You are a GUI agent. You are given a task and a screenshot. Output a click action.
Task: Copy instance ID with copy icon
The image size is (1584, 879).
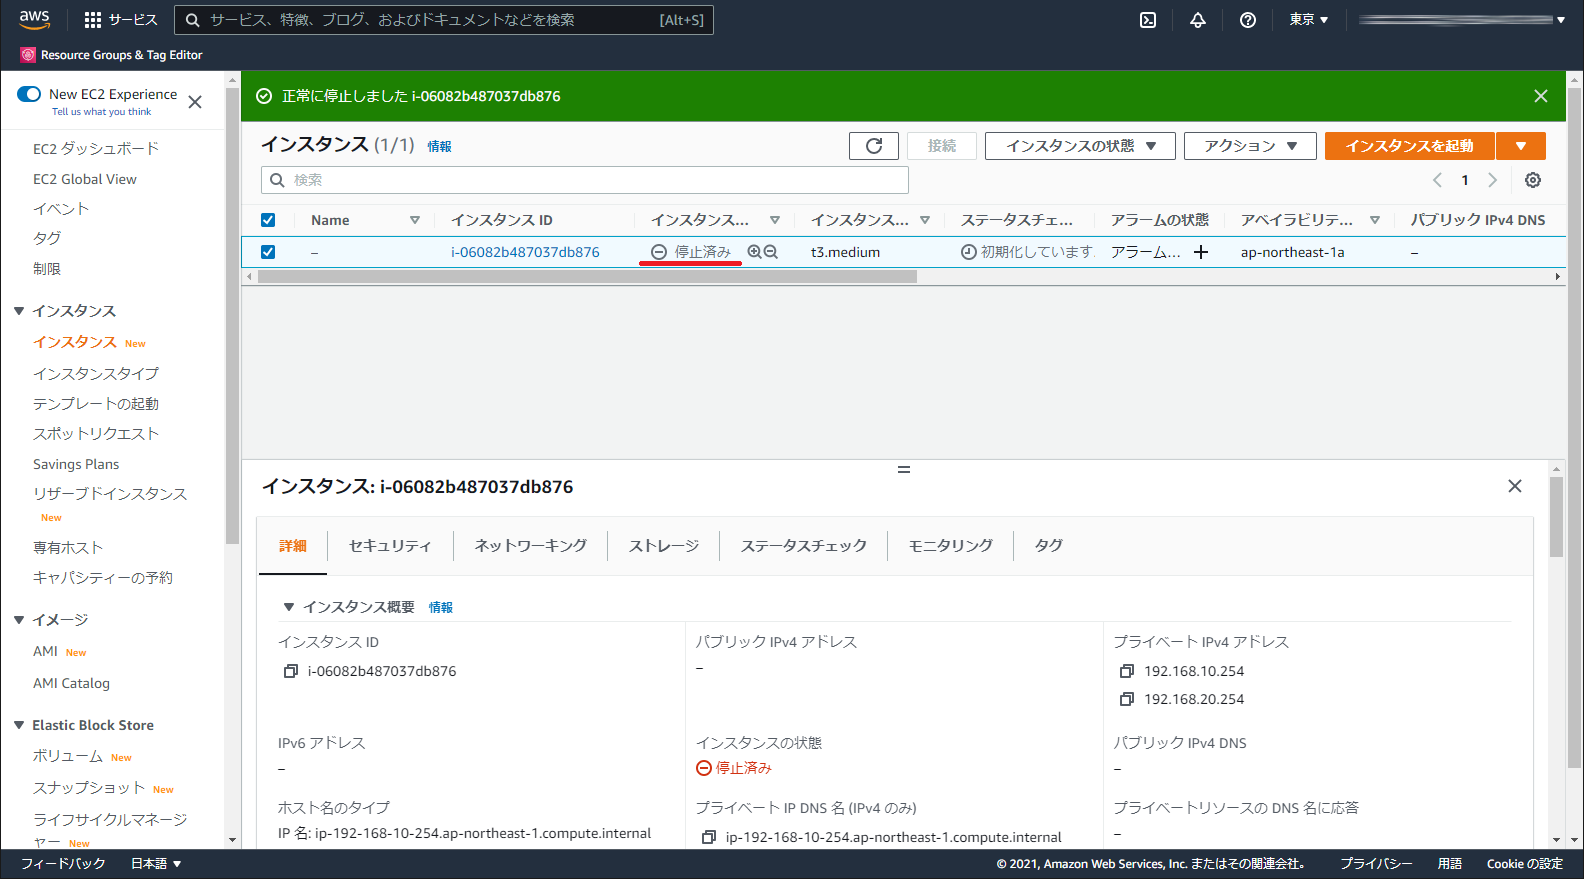pyautogui.click(x=291, y=671)
